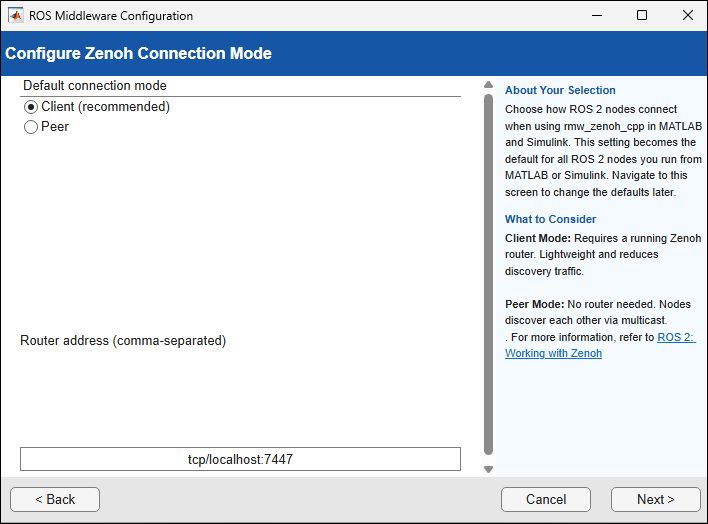Viewport: 708px width, 524px height.
Task: Click the 'About Your Selection' heading
Action: (560, 90)
